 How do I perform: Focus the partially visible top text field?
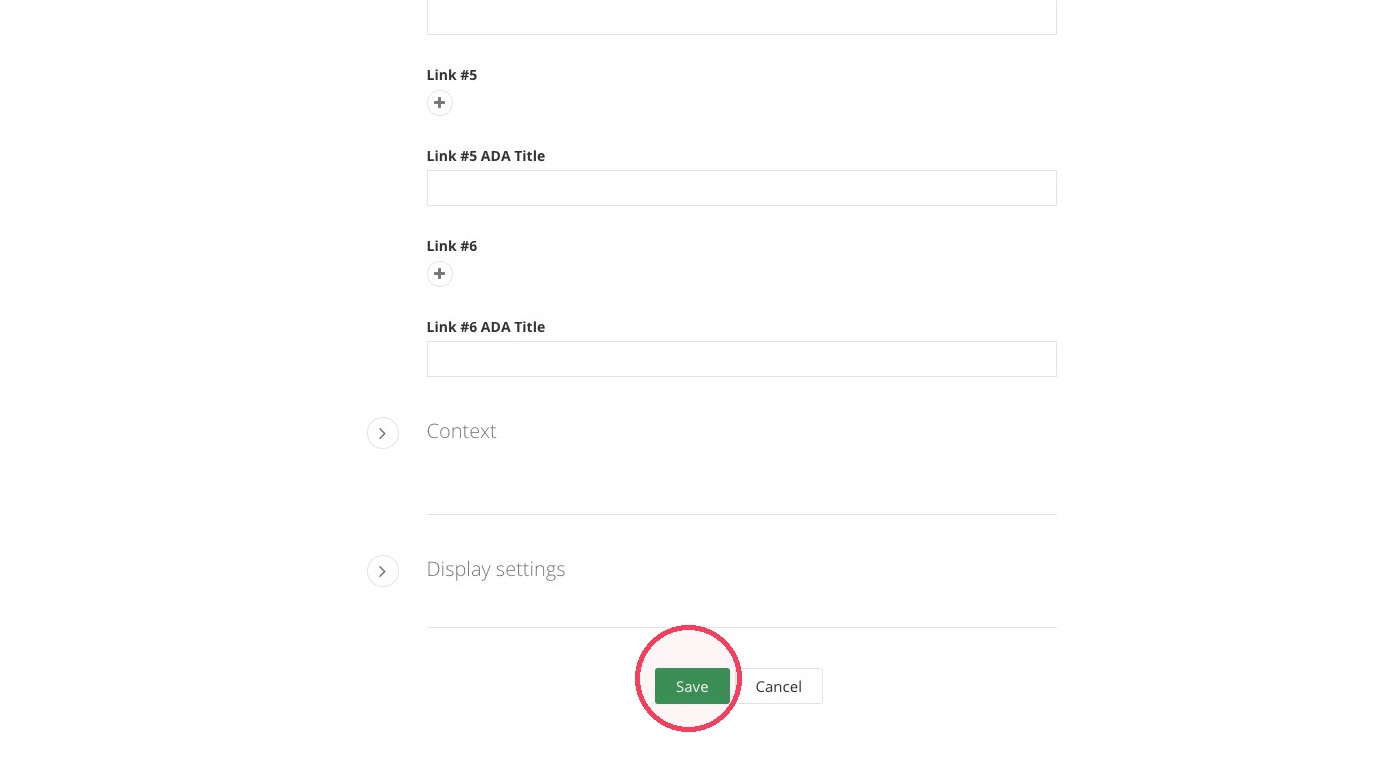741,17
